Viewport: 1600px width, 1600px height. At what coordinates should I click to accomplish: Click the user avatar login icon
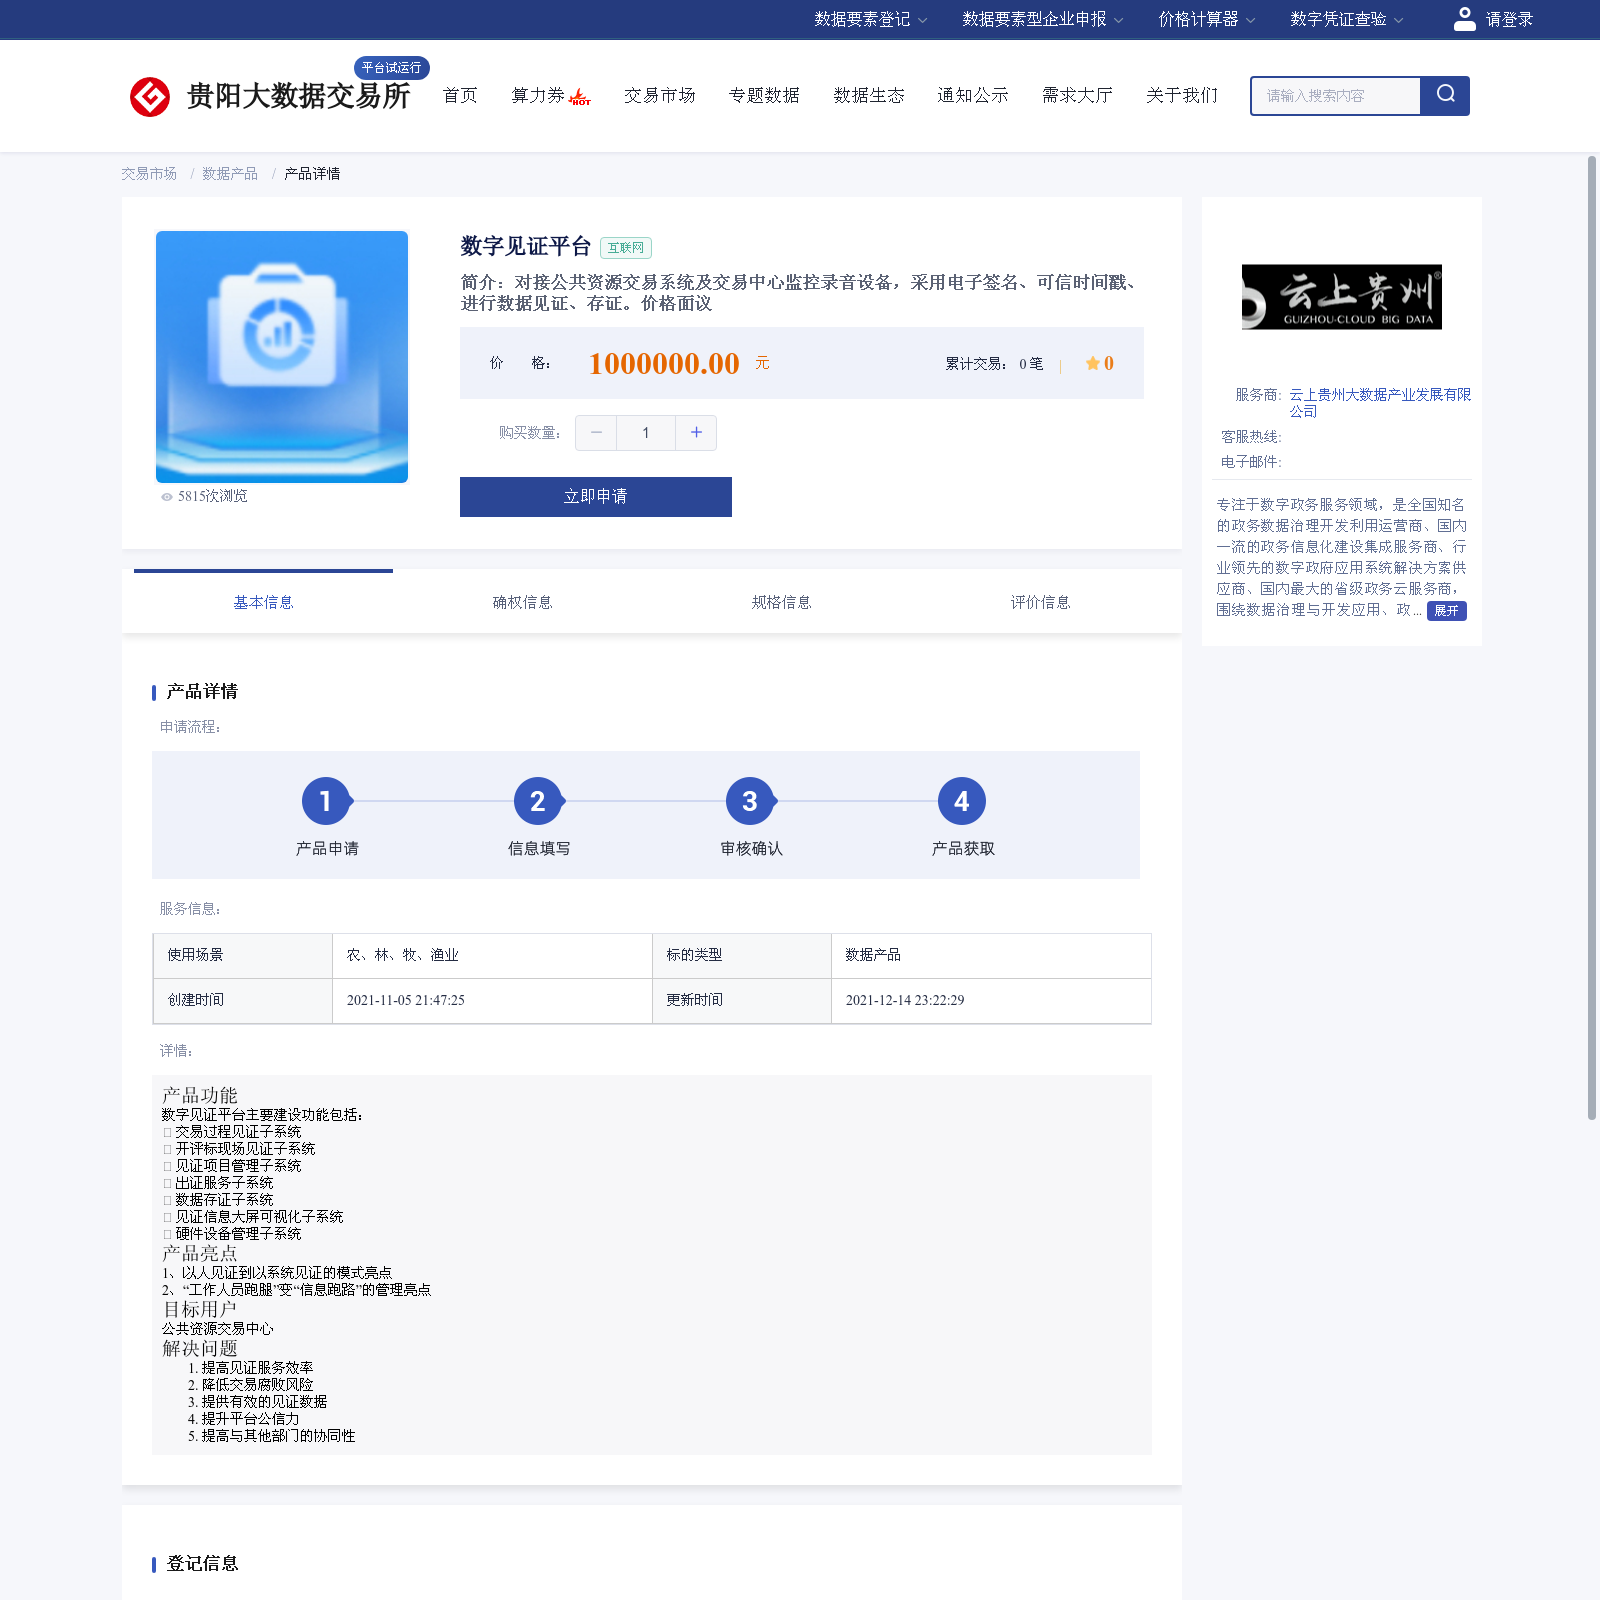pyautogui.click(x=1464, y=19)
